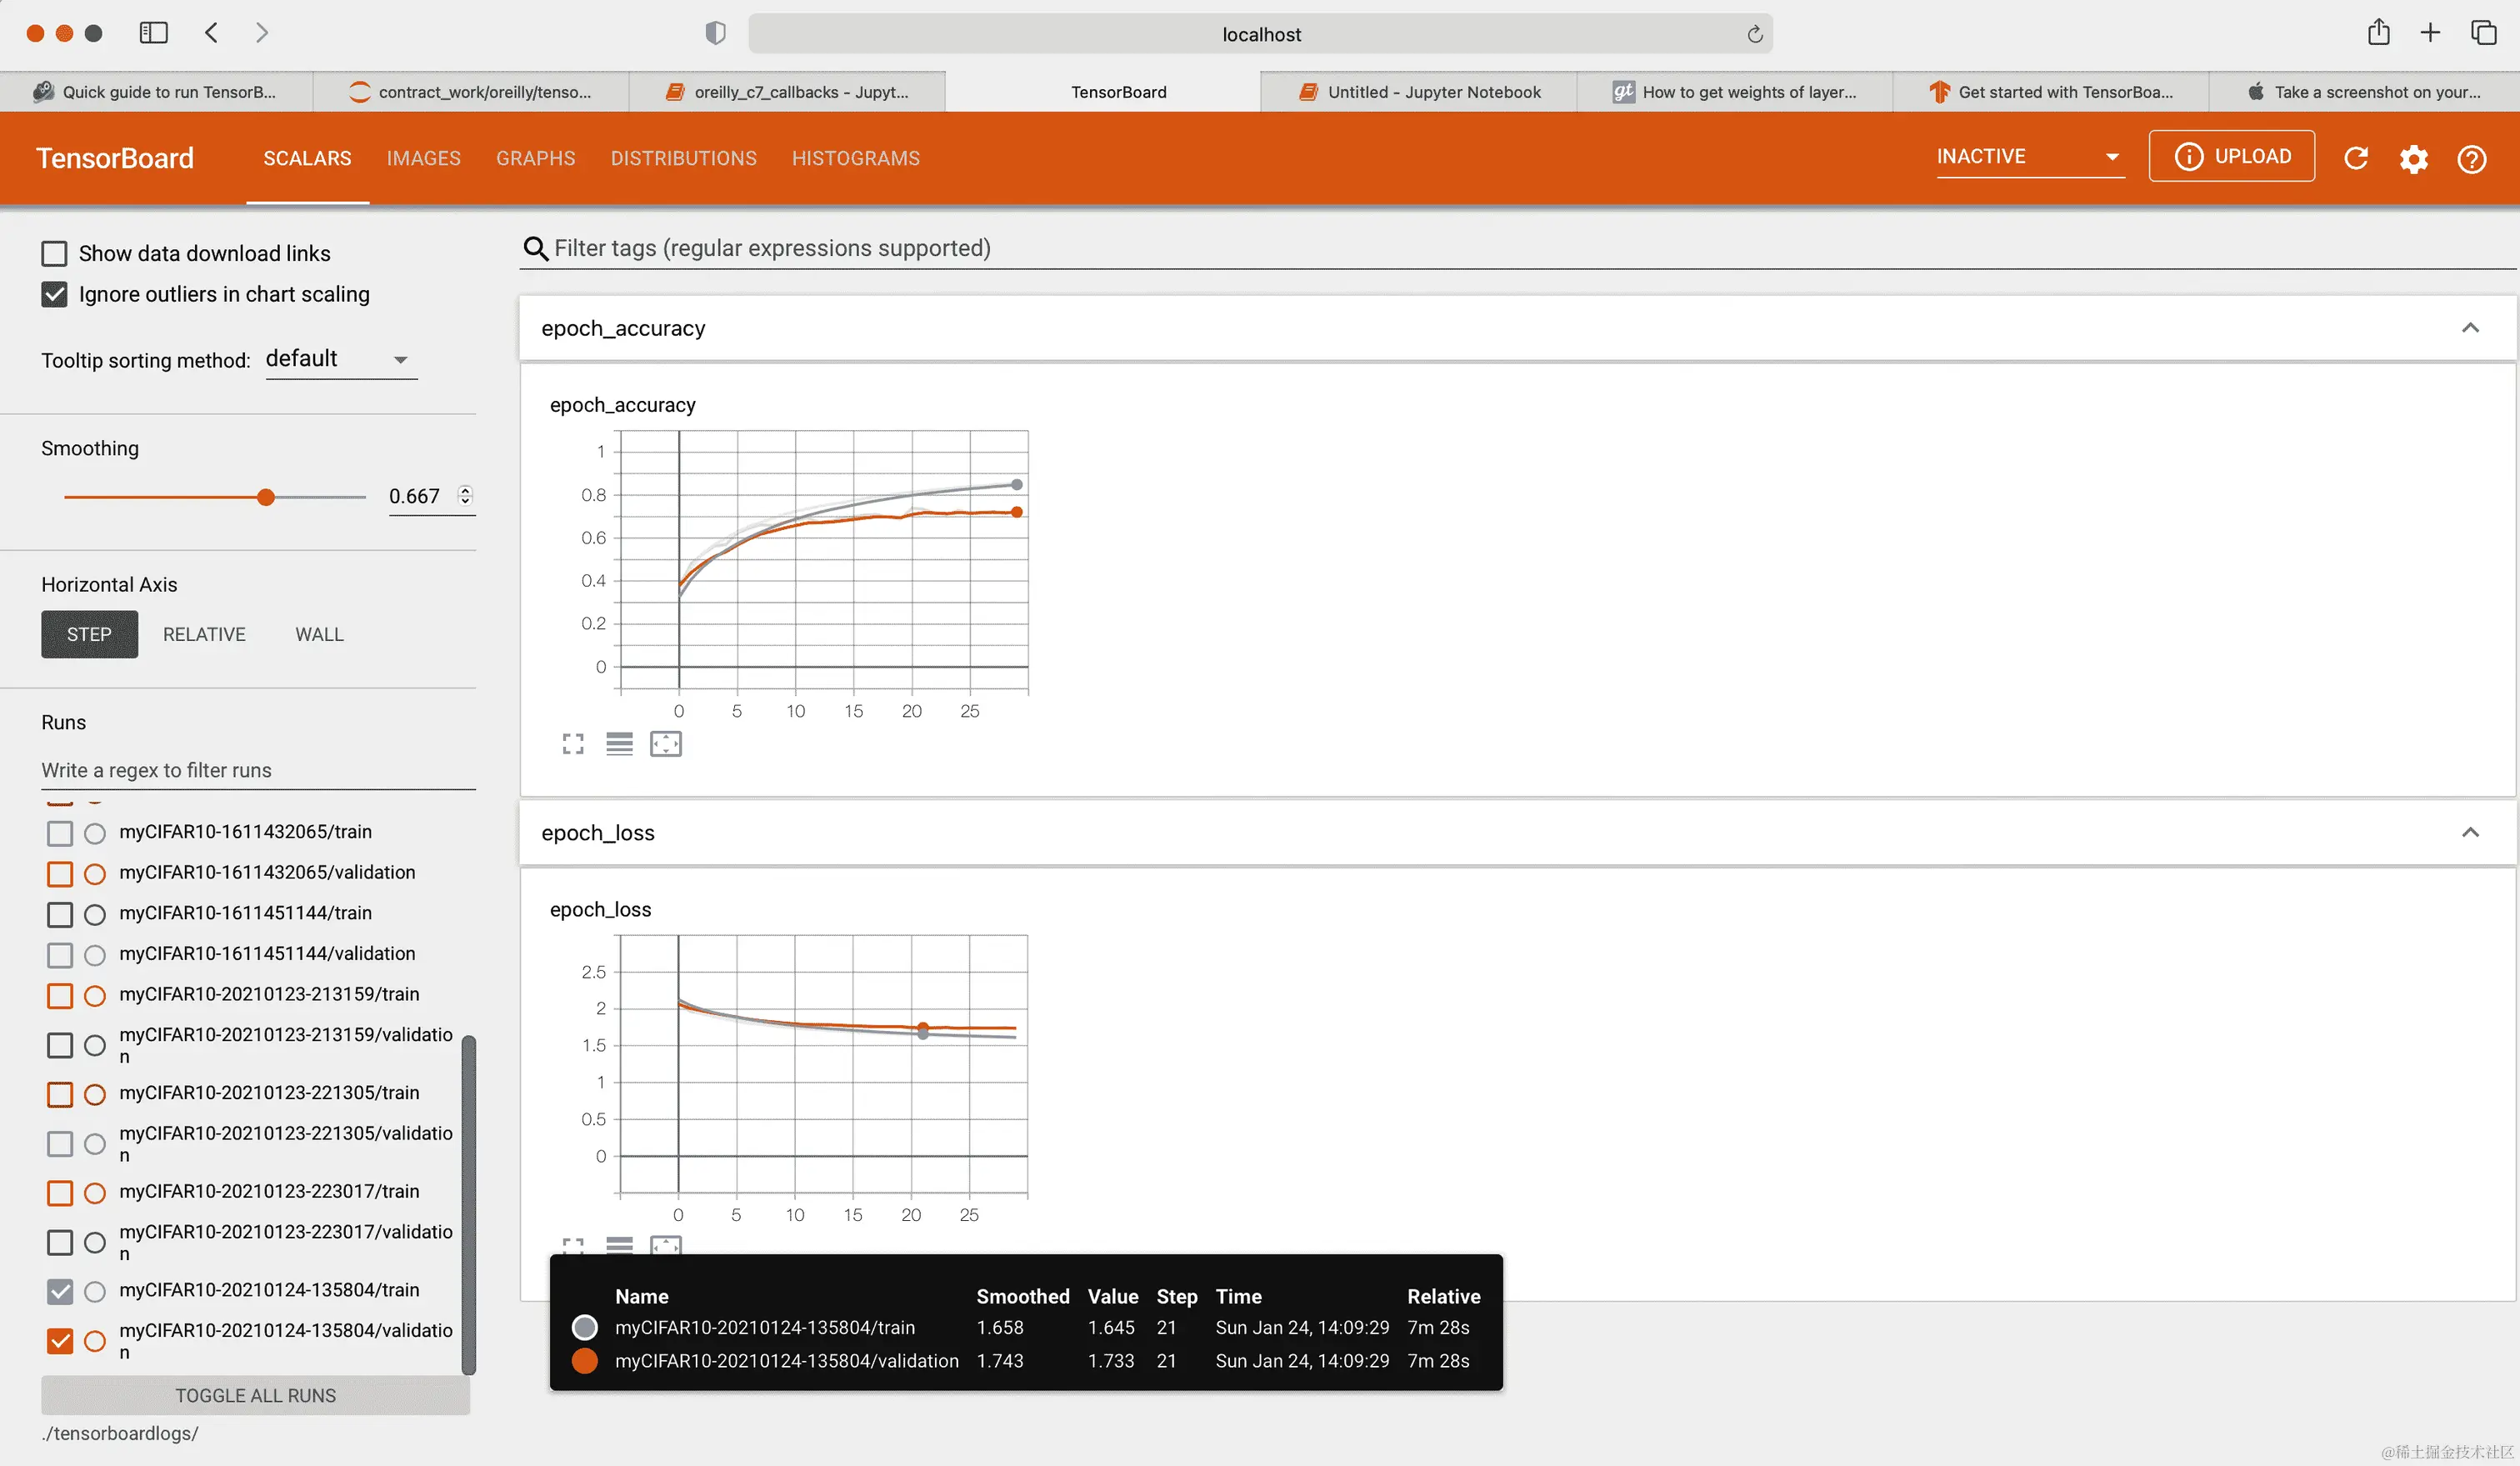Screen dimensions: 2520x1466
Task: Open the INACTIVE plugins dropdown
Action: point(2028,157)
